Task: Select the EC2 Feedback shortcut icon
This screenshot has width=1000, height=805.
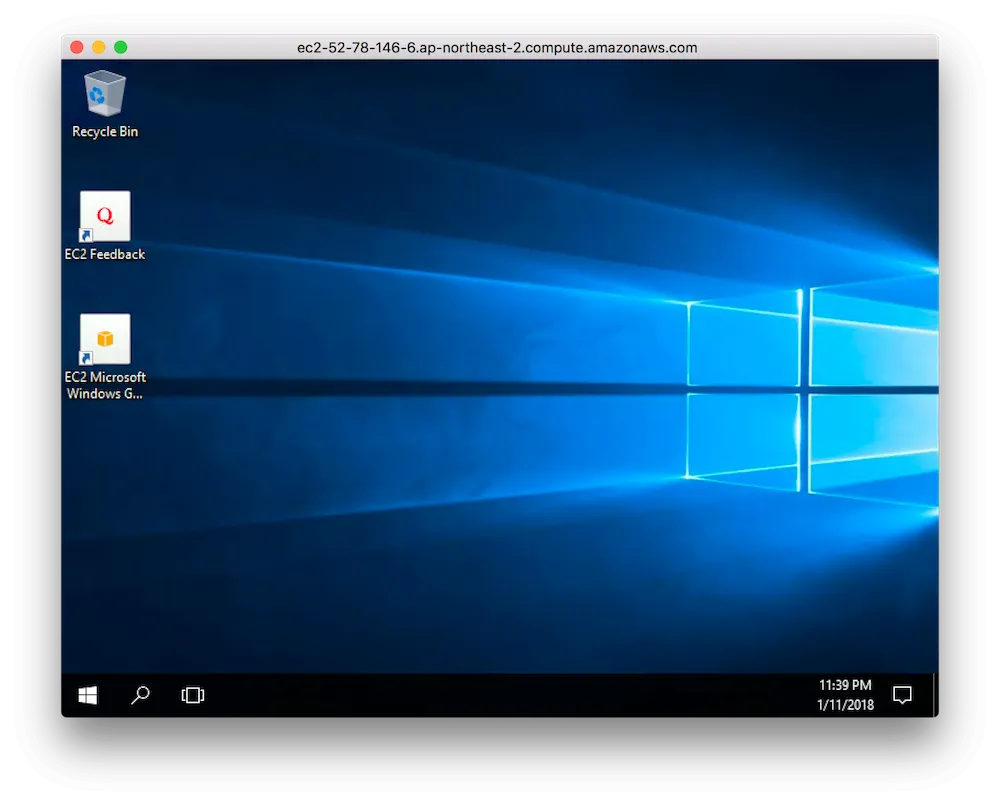Action: click(105, 216)
